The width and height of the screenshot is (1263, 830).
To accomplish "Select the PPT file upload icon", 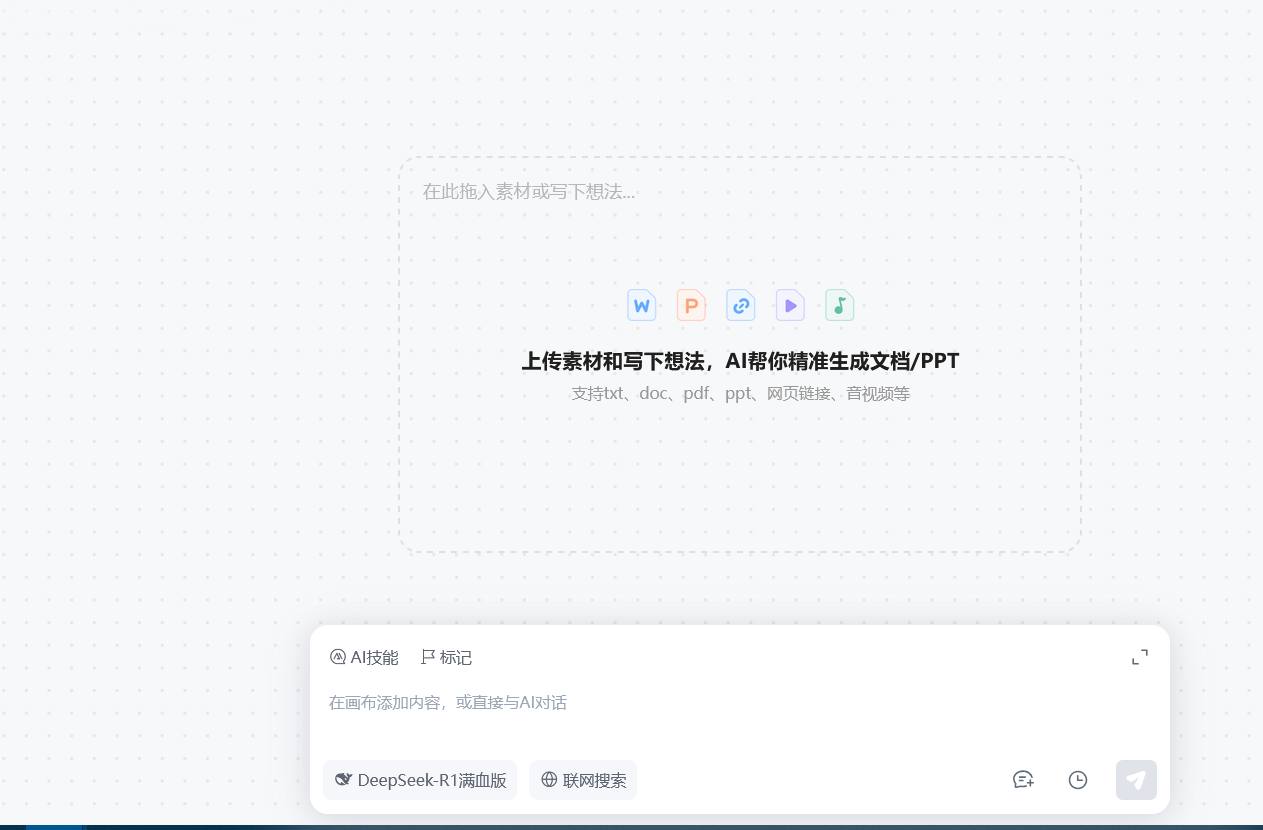I will click(691, 305).
